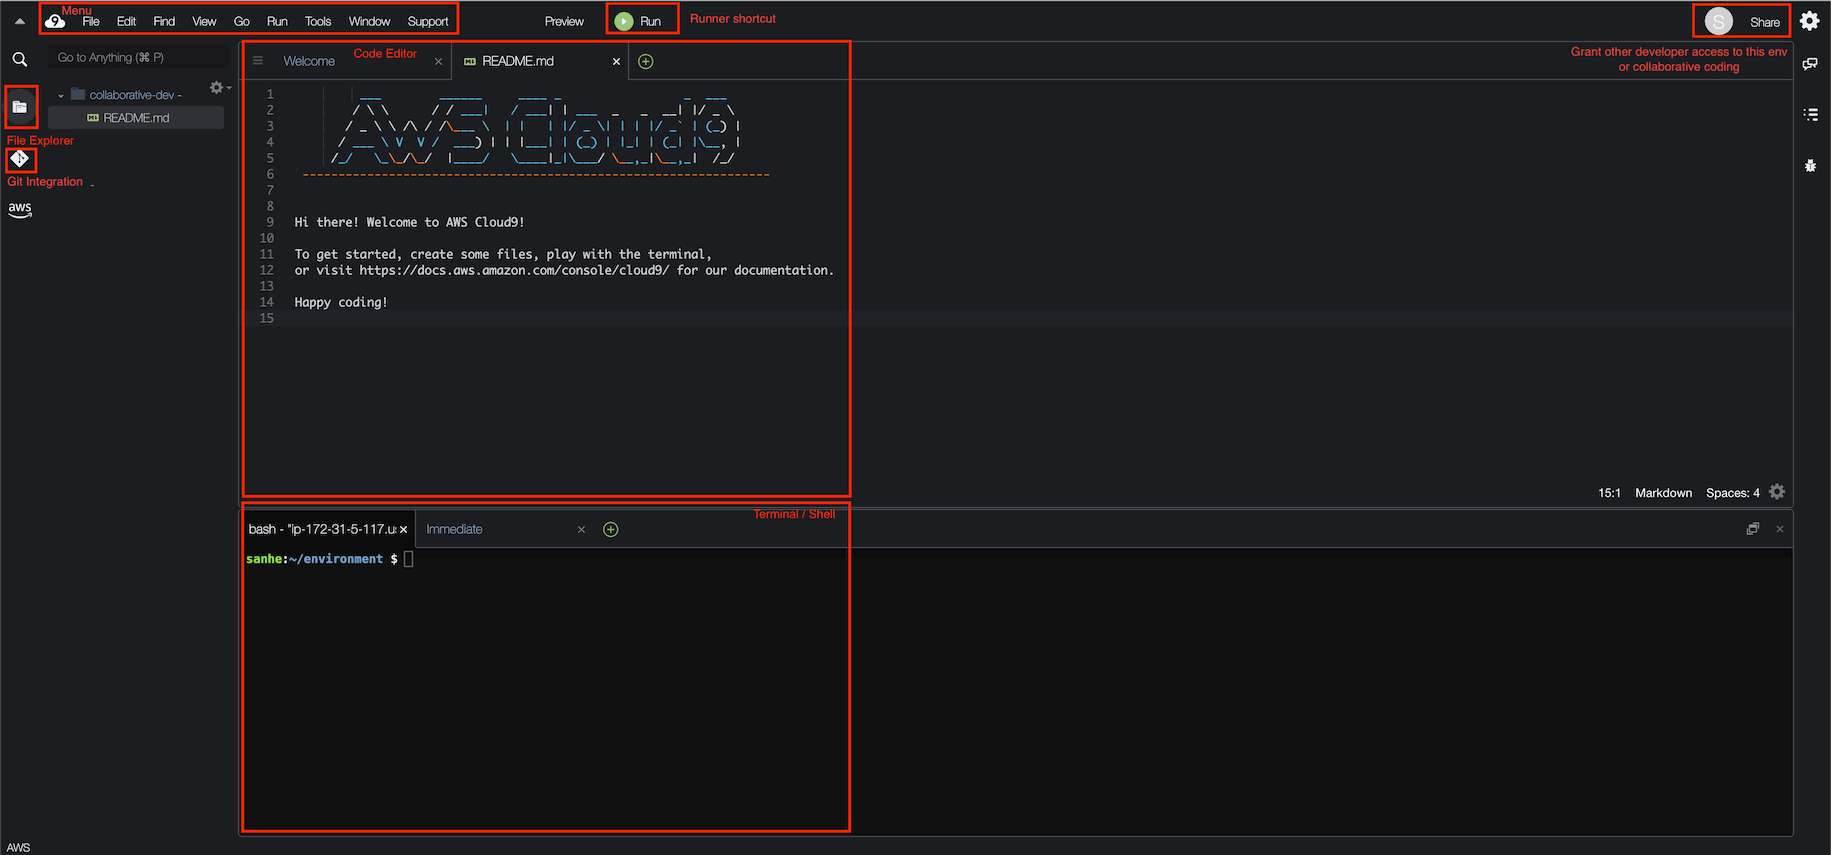Click the user avatar S icon
Screen dimensions: 1831x855
[x=1718, y=21]
